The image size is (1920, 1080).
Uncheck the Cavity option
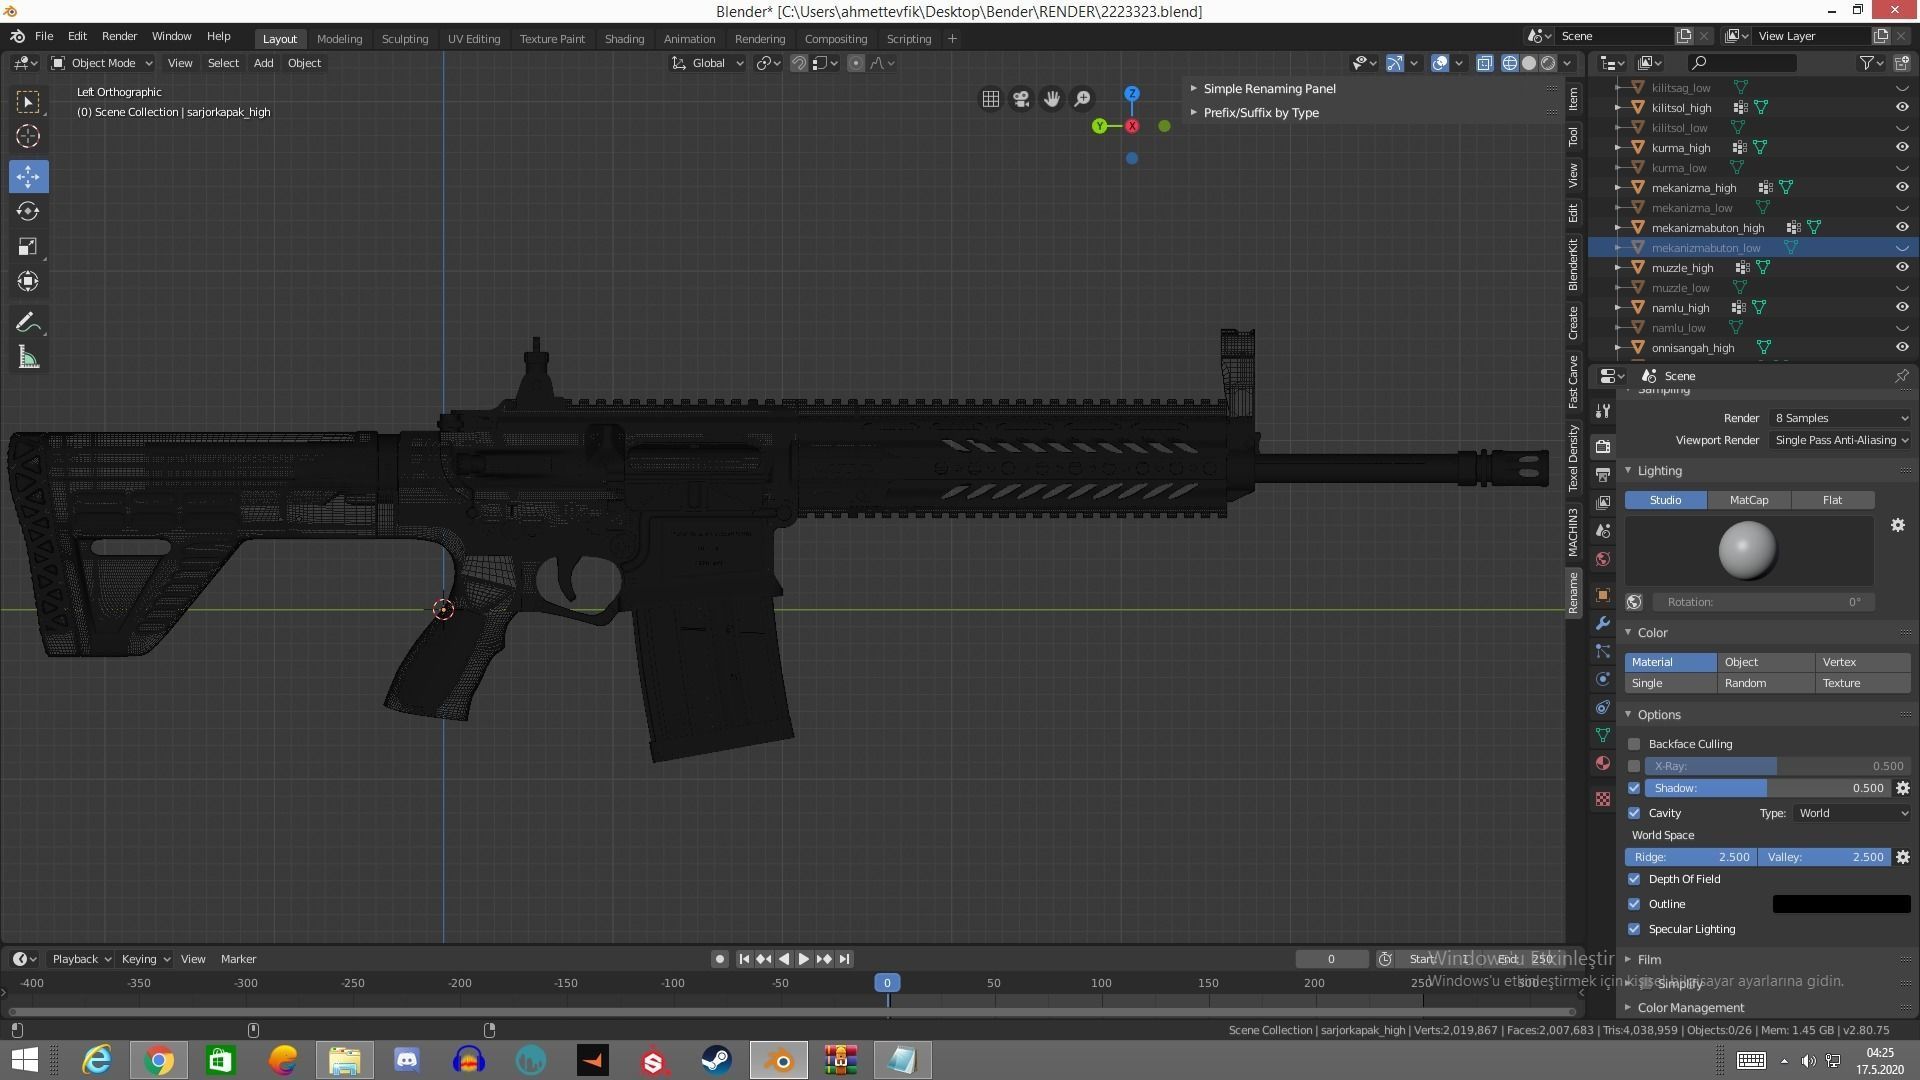[x=1634, y=813]
